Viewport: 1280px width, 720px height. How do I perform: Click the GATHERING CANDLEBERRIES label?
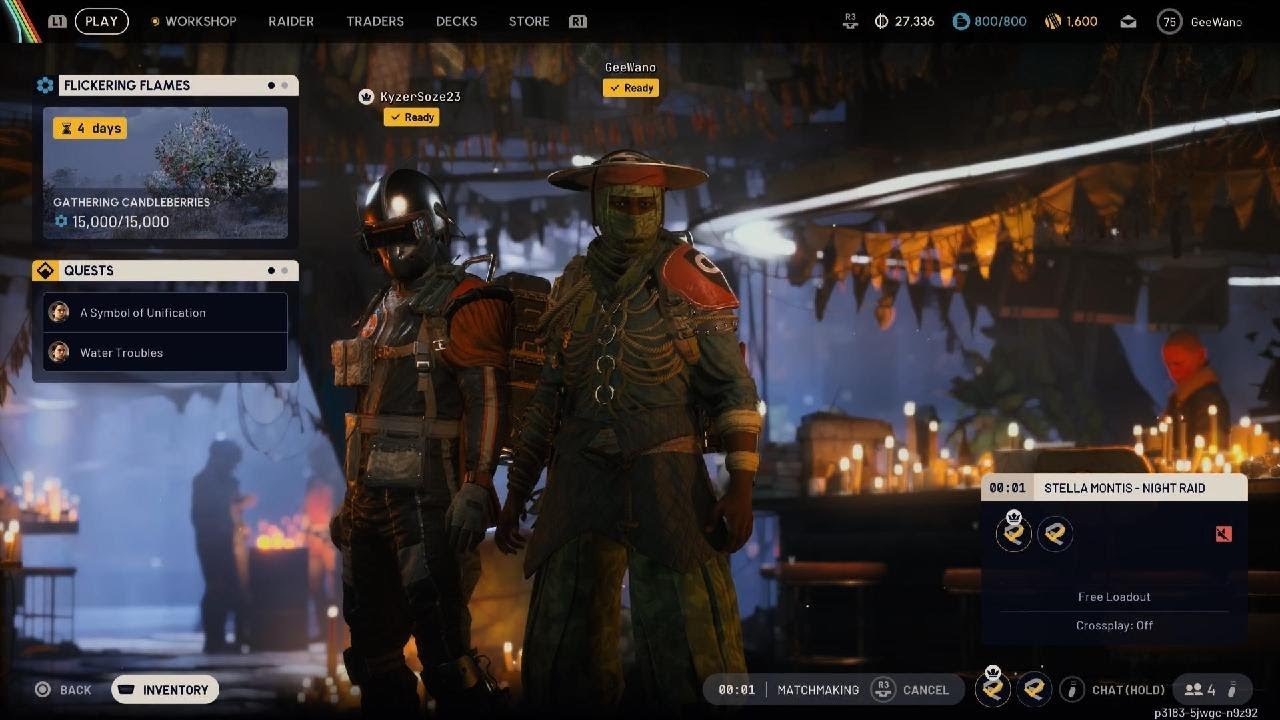pos(131,202)
